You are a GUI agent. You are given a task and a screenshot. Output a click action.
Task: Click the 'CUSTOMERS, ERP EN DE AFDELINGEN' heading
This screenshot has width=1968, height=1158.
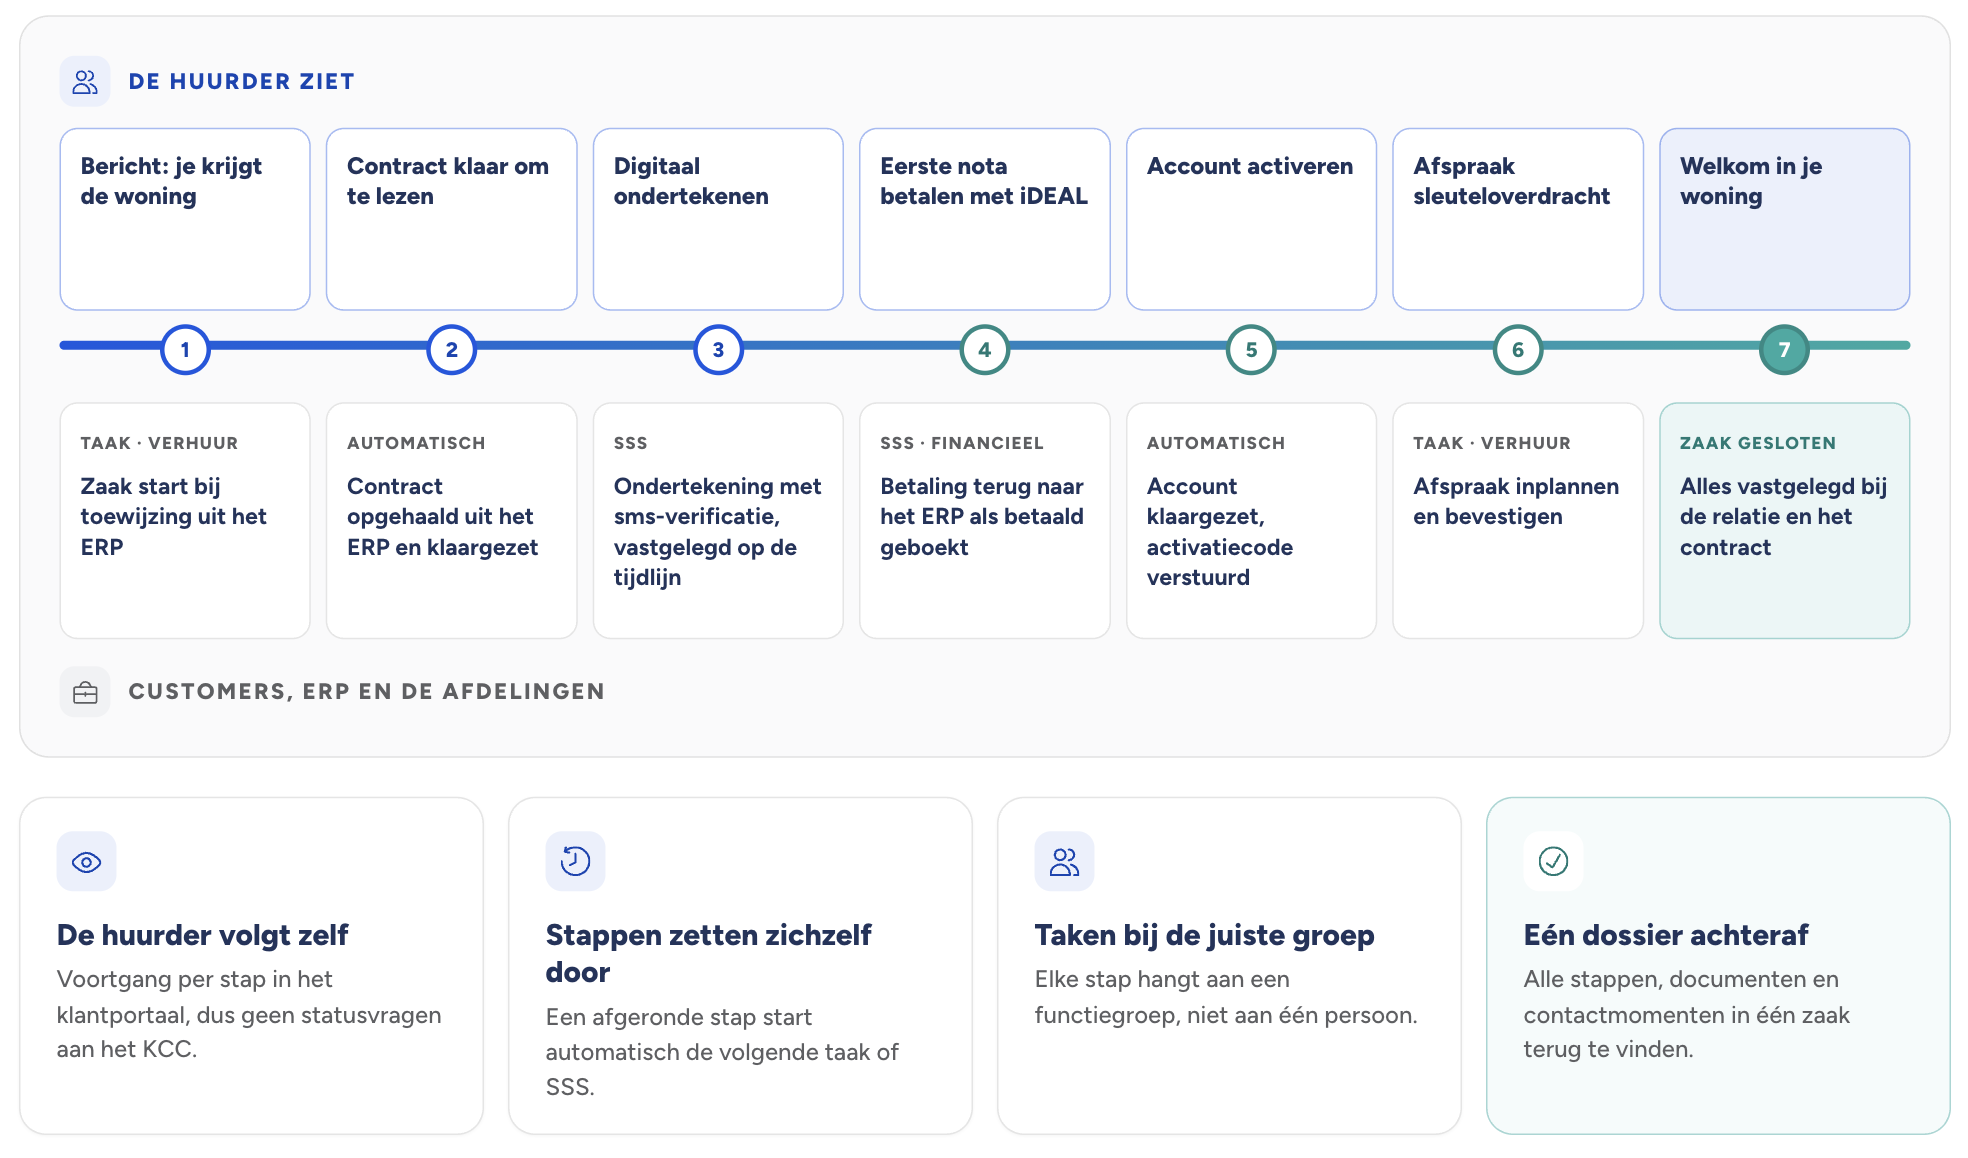point(367,692)
